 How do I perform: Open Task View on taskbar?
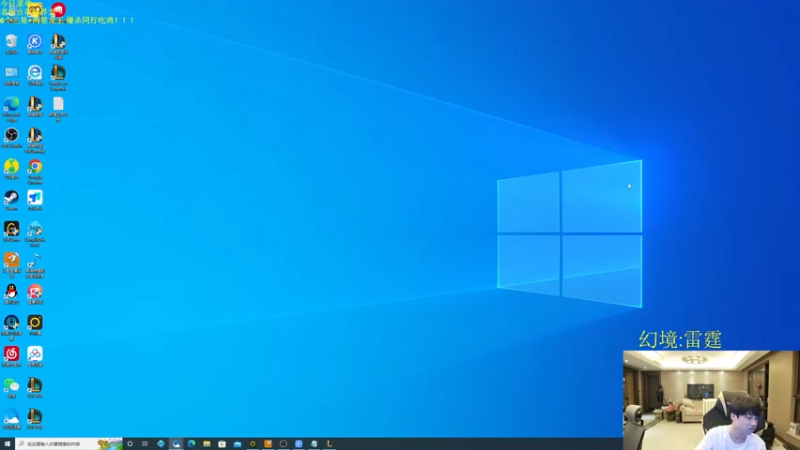pos(145,444)
